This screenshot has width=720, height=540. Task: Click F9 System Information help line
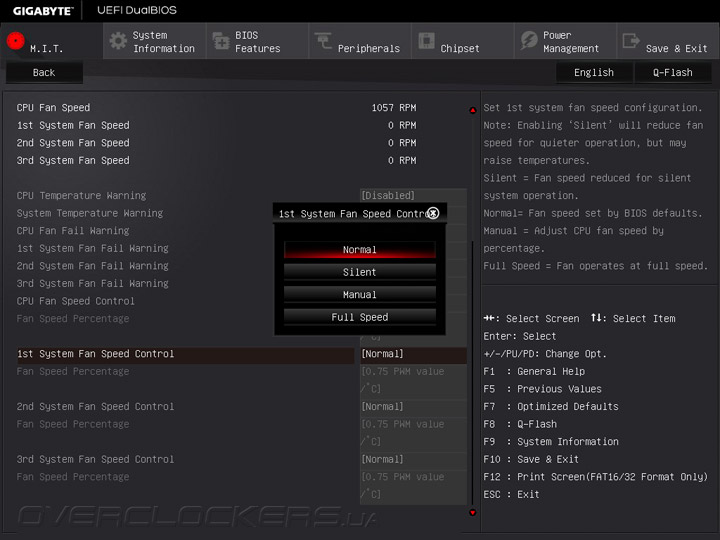(x=551, y=442)
